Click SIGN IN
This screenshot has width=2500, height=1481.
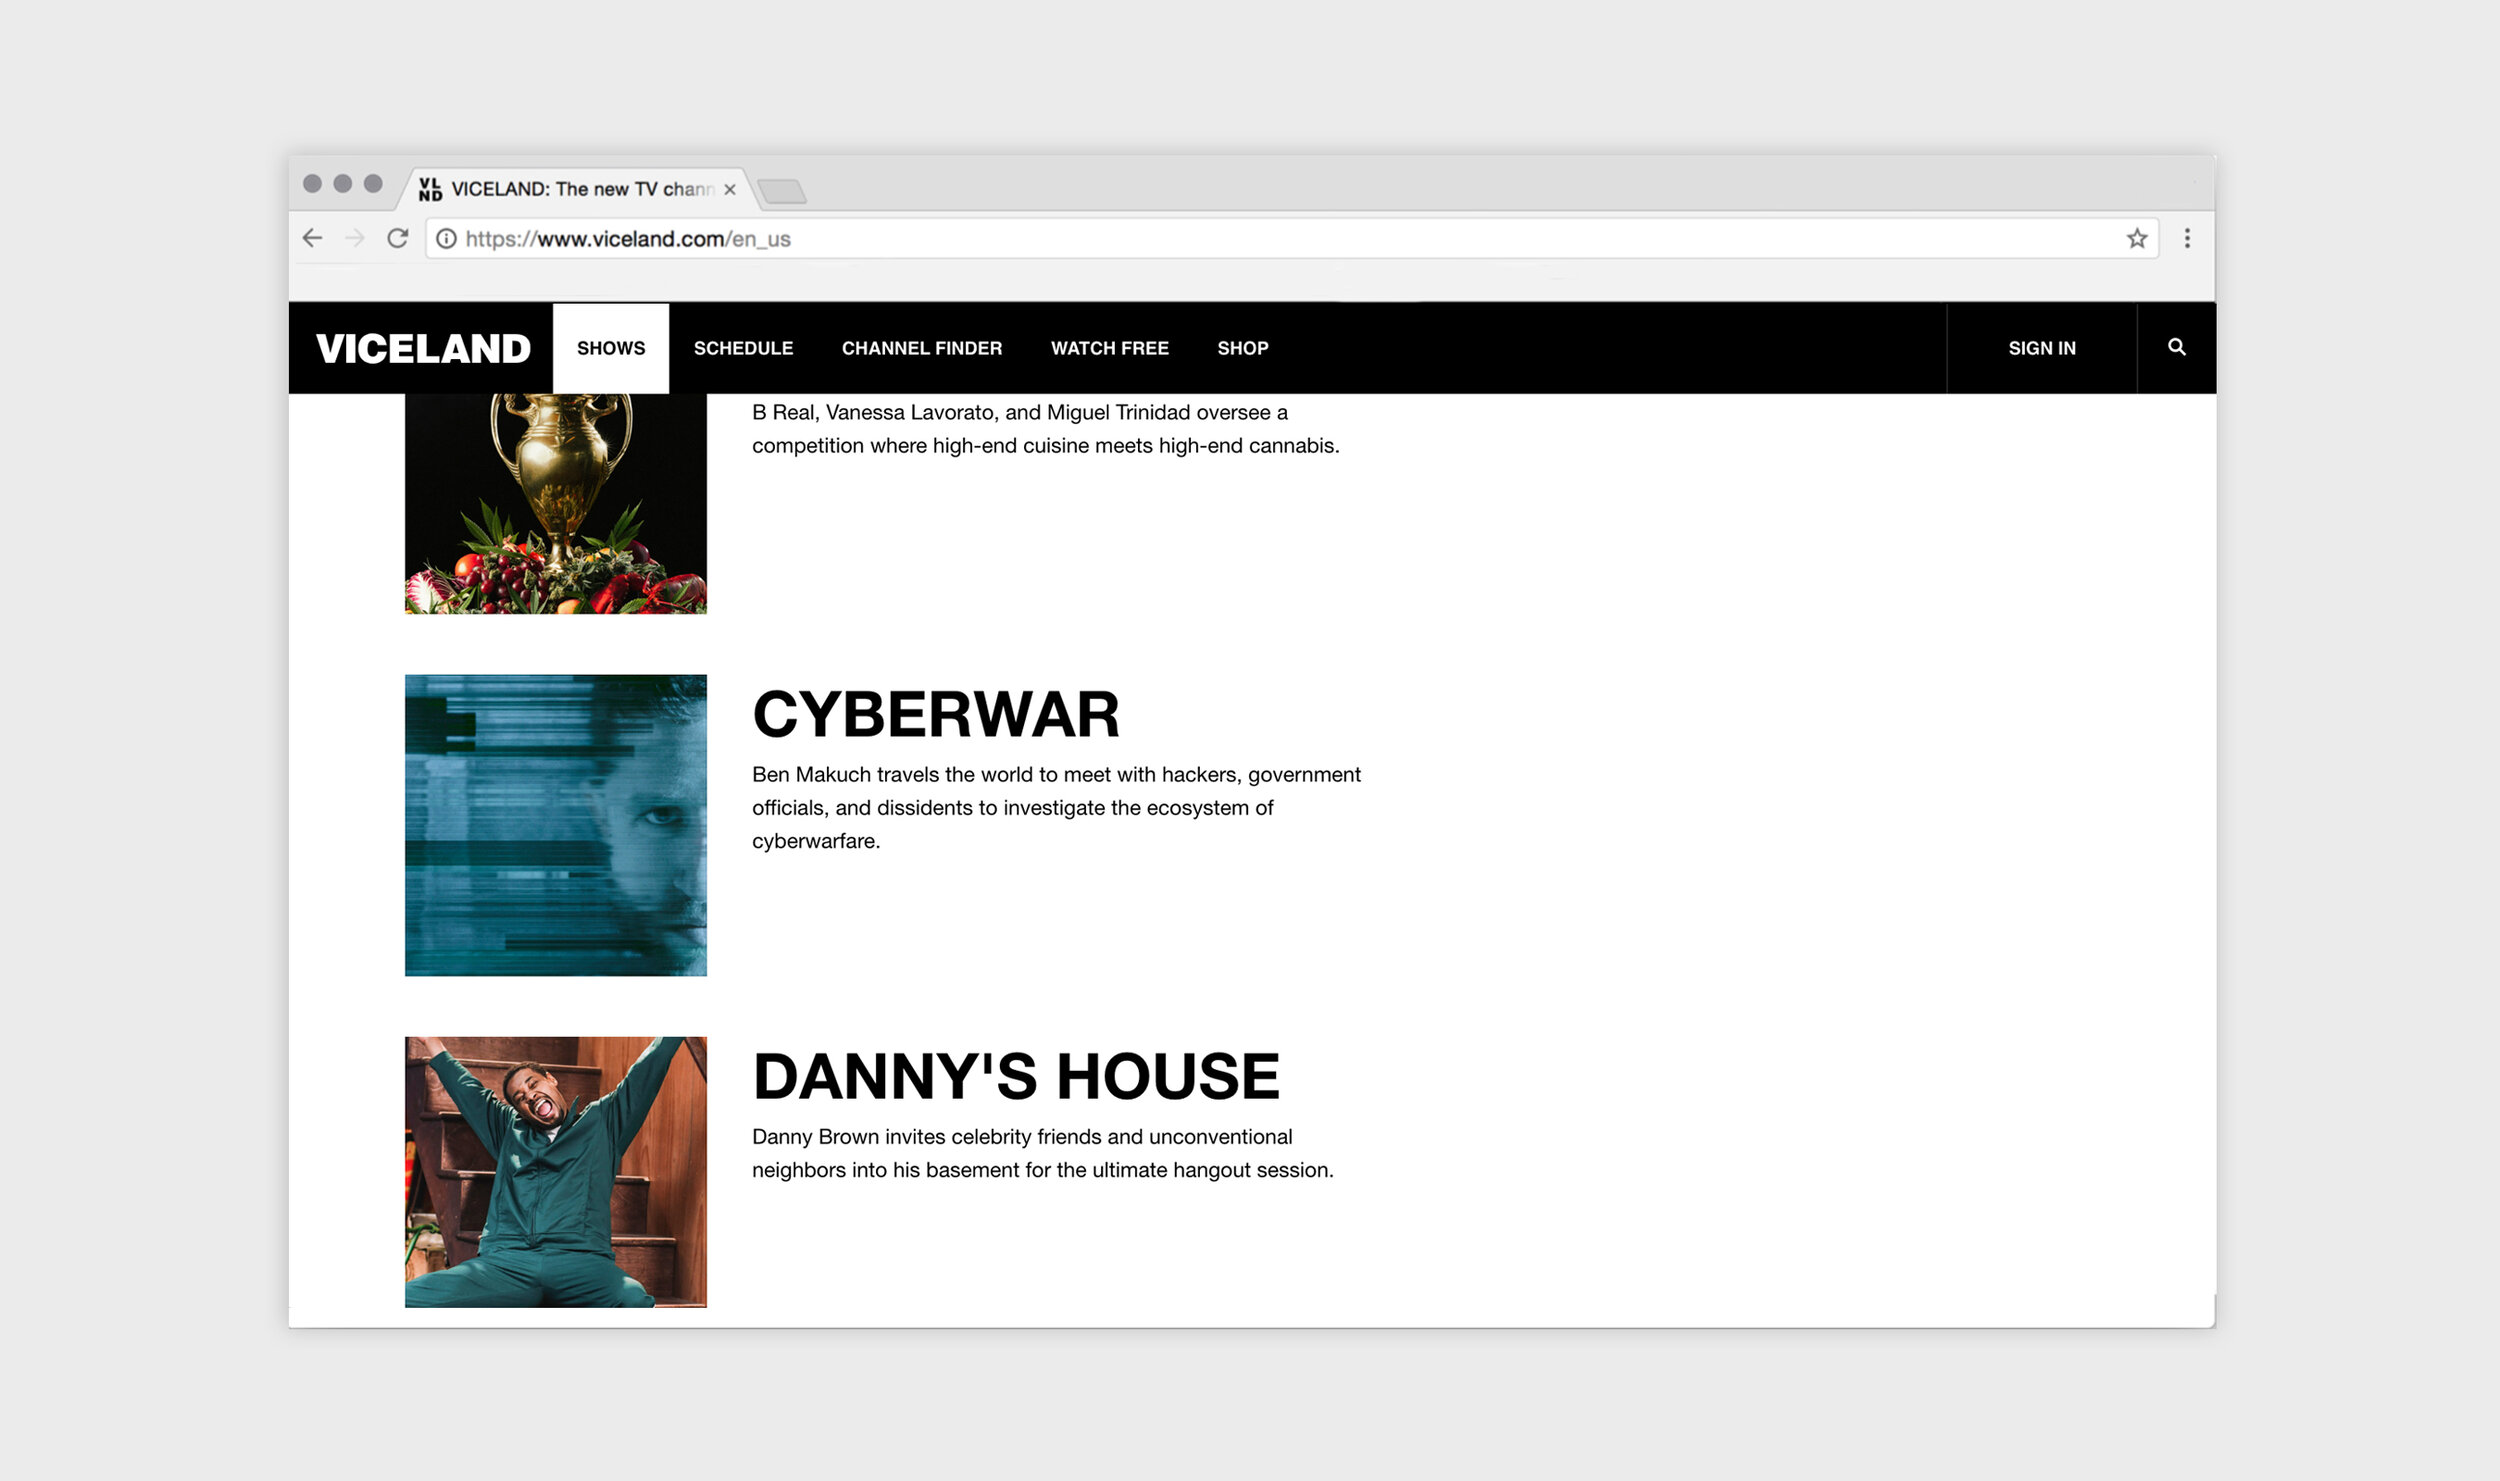tap(2041, 347)
